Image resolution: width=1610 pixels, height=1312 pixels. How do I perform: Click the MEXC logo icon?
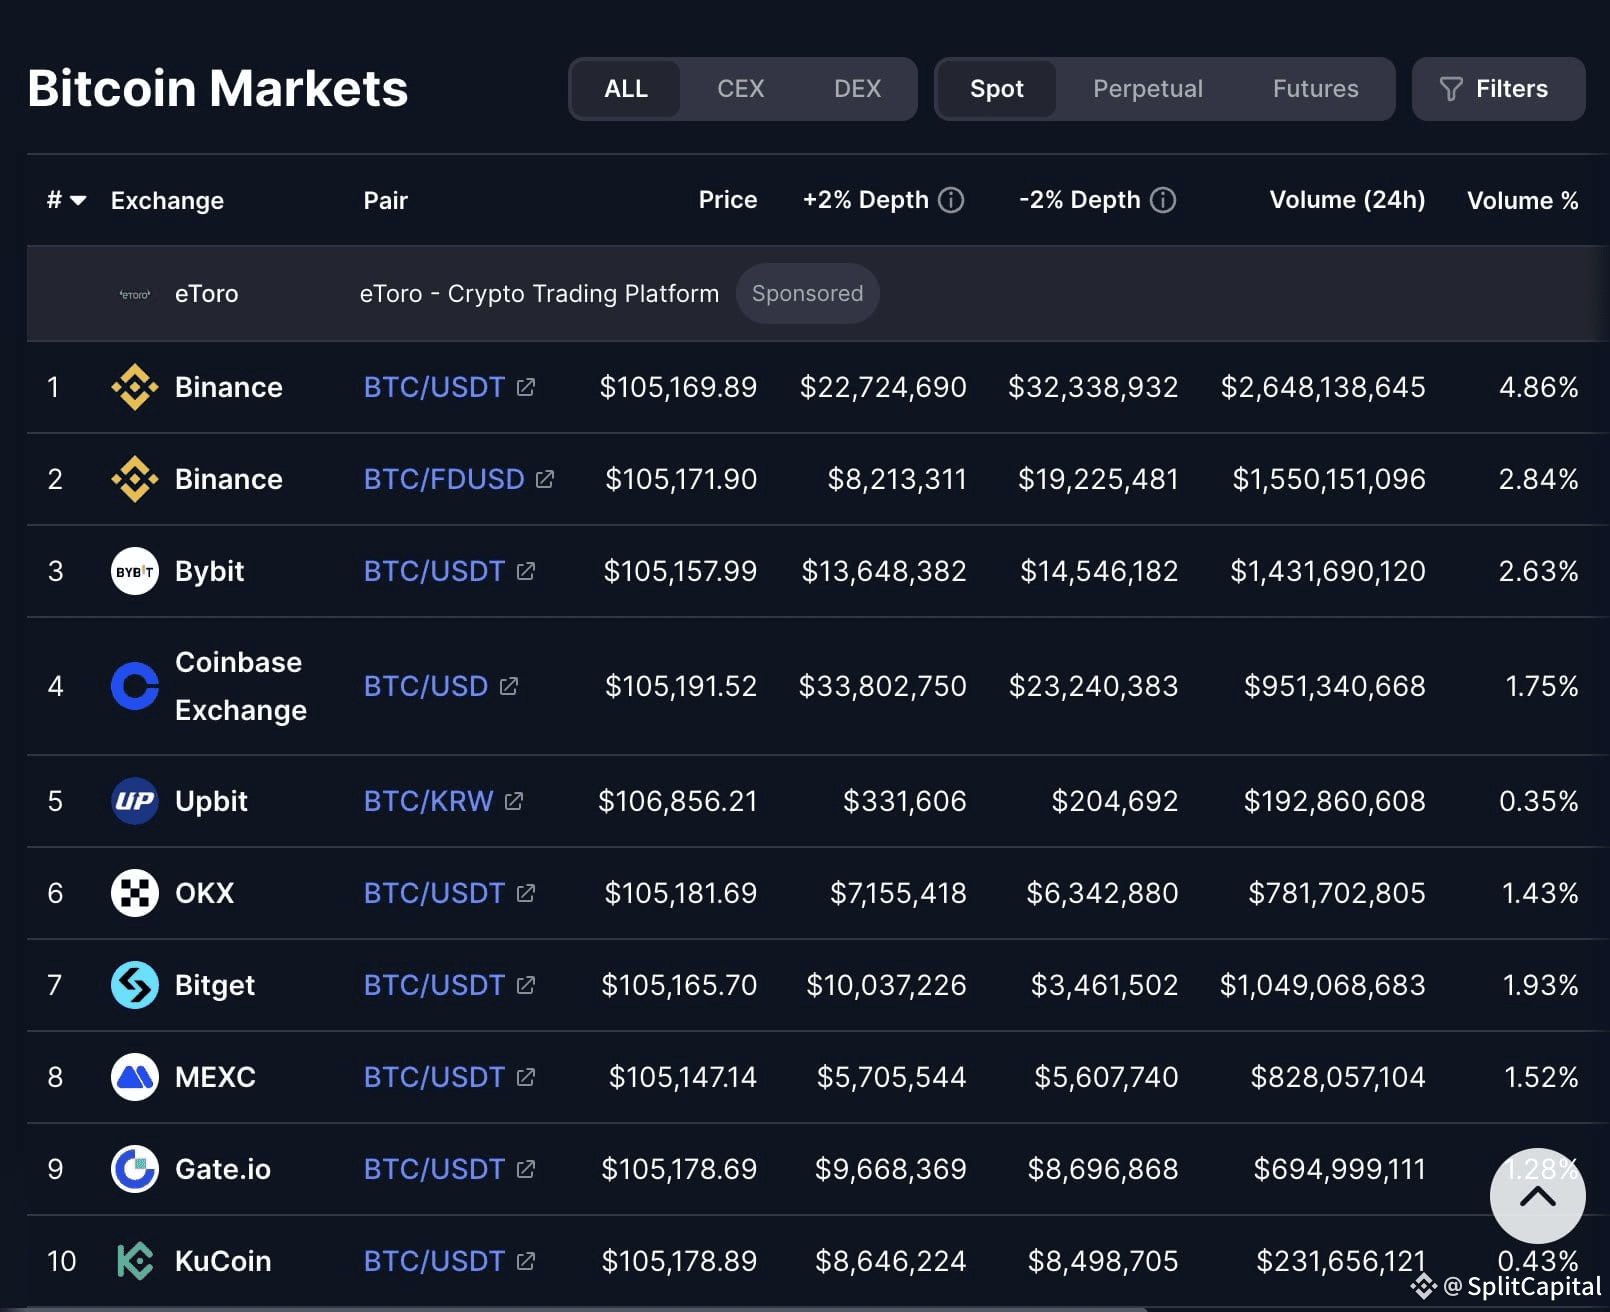pos(135,1077)
